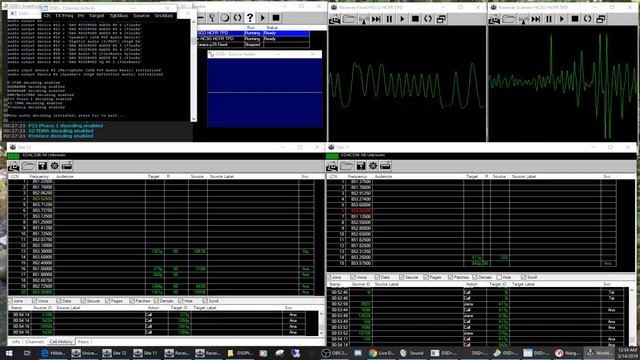The width and height of the screenshot is (640, 360).
Task: Select Call History tab in Site 12
Action: click(x=61, y=342)
